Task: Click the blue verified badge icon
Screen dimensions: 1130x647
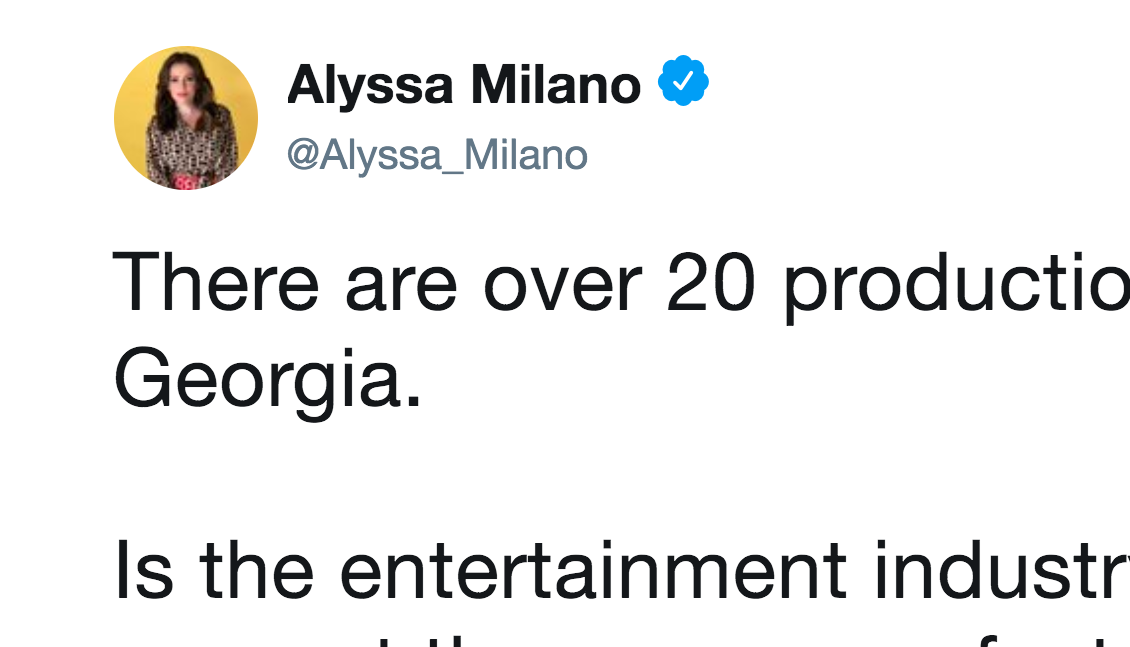Action: tap(683, 81)
